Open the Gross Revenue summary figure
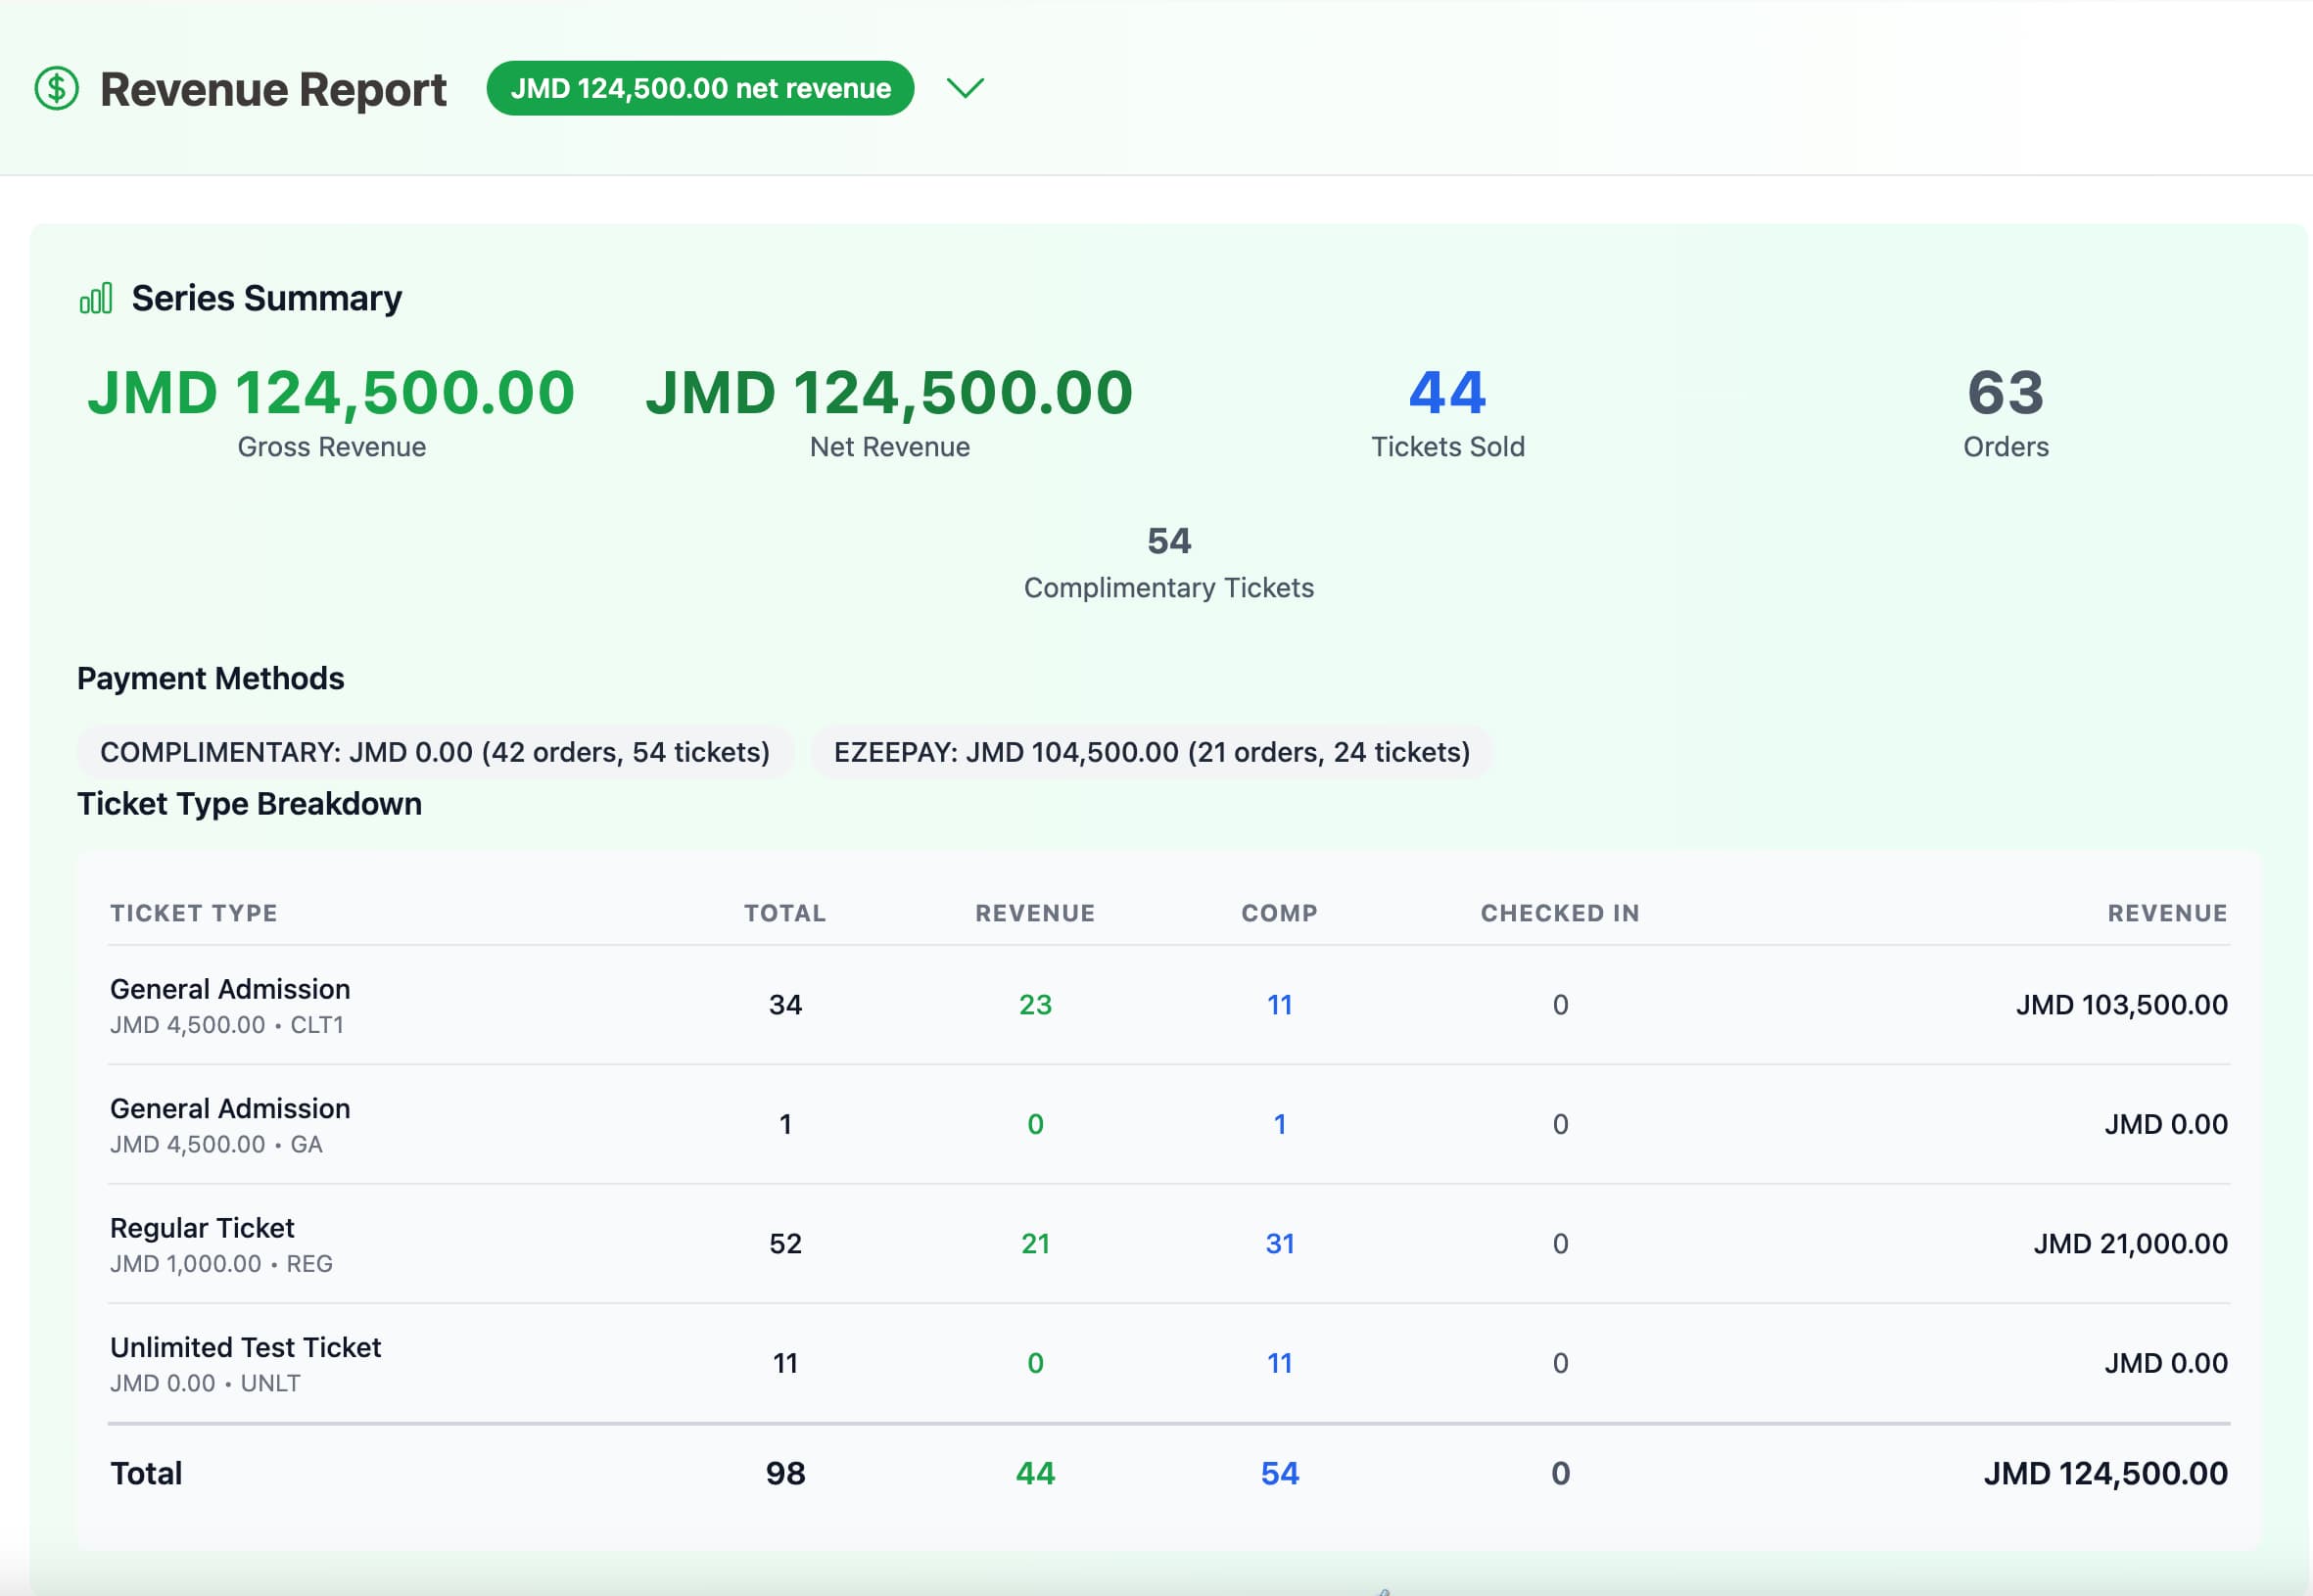The width and height of the screenshot is (2313, 1596). [x=330, y=393]
